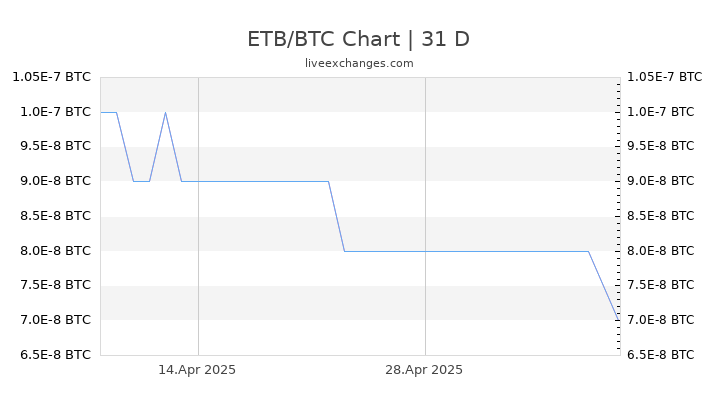Click the left 8.0E-8 BTC axis label
Image resolution: width=720 pixels, height=405 pixels.
click(x=56, y=251)
